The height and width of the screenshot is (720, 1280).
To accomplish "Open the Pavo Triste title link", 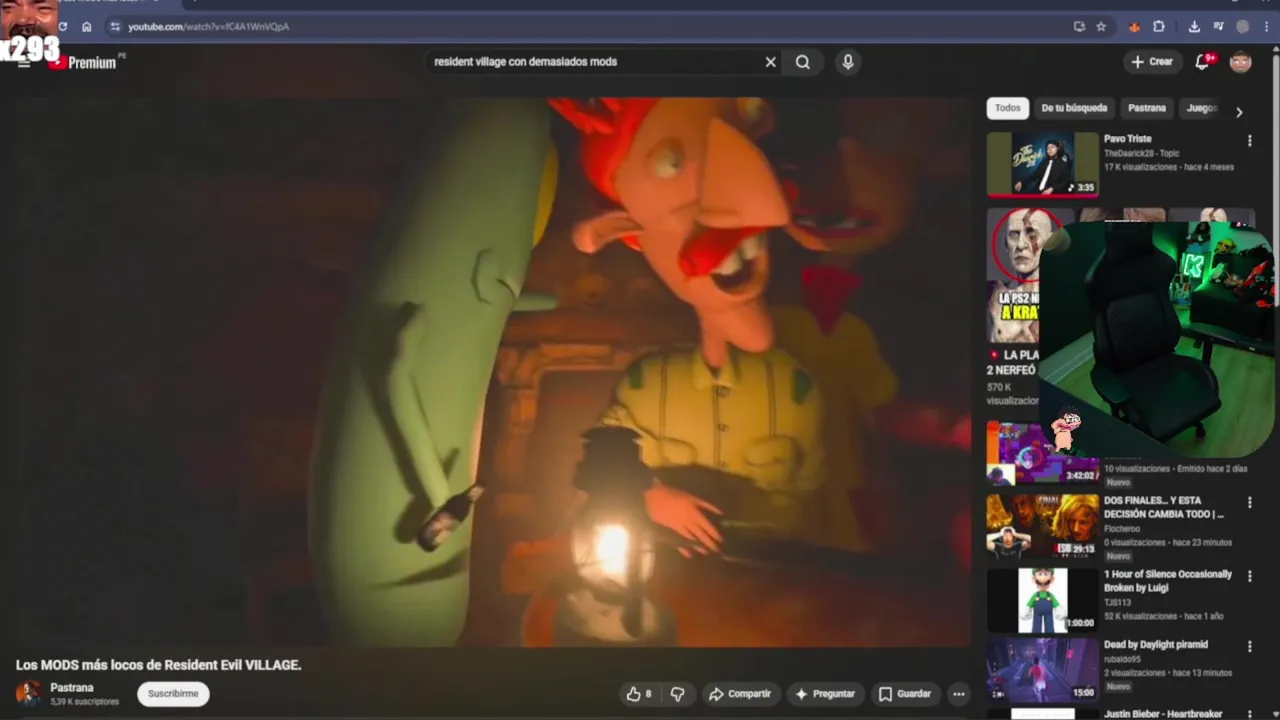I will coord(1127,139).
